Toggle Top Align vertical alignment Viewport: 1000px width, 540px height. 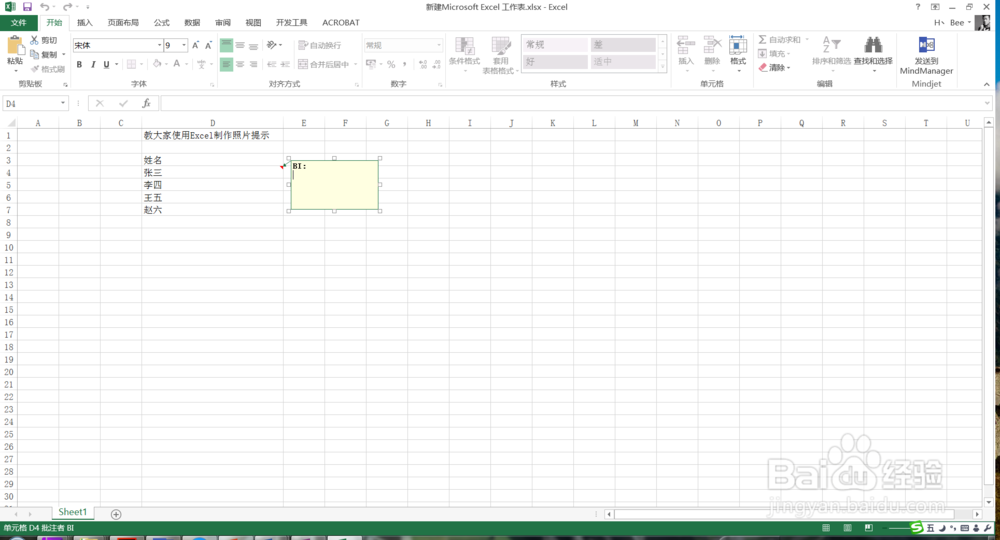tap(226, 45)
